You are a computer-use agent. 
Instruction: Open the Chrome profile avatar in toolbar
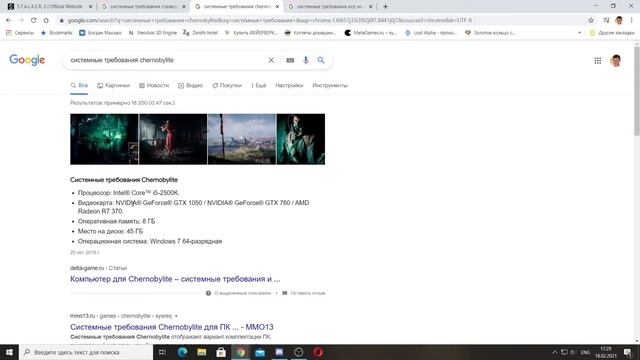[619, 20]
